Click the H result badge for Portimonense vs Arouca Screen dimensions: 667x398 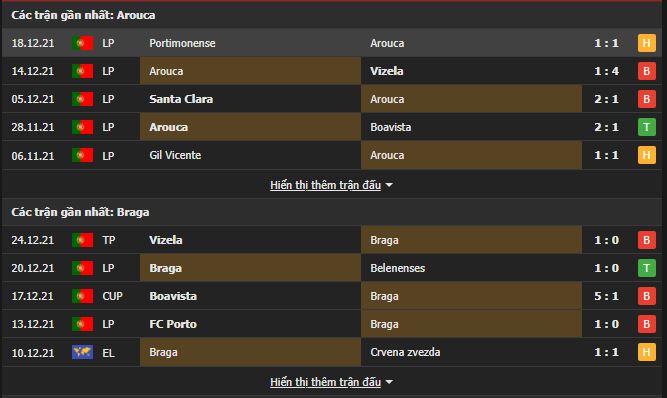click(x=646, y=43)
